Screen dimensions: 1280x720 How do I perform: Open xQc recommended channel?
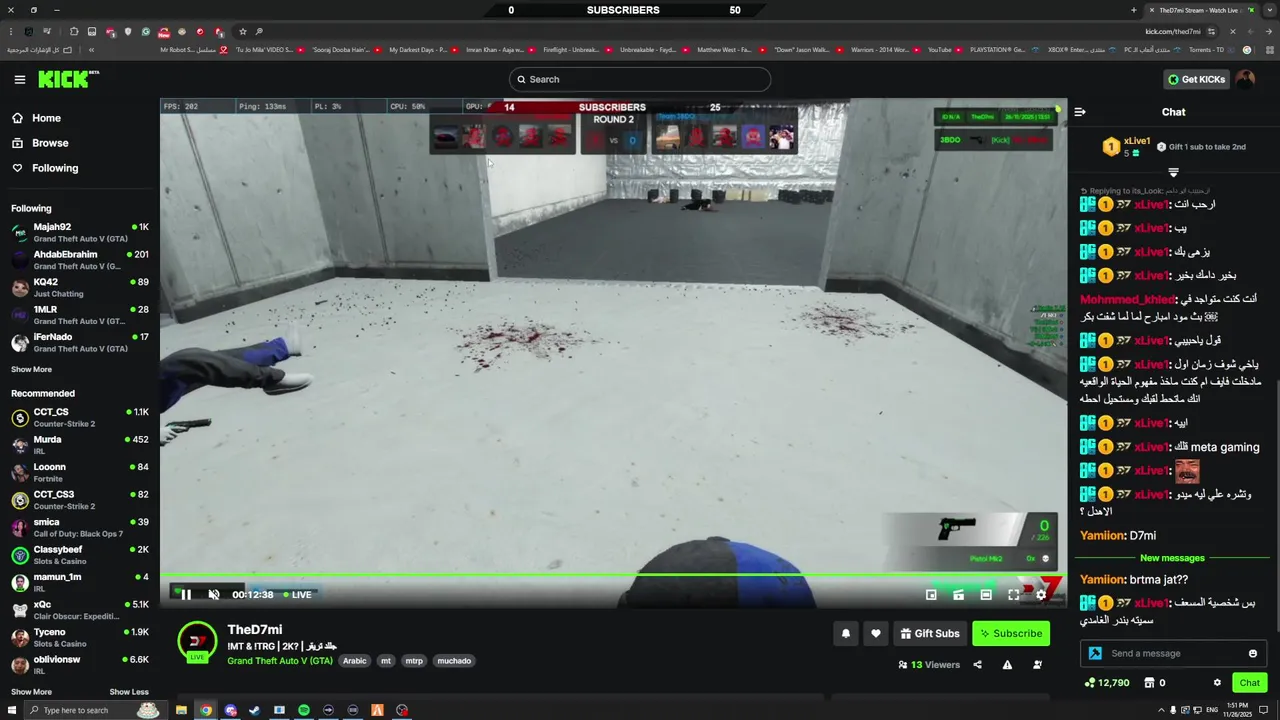80,610
